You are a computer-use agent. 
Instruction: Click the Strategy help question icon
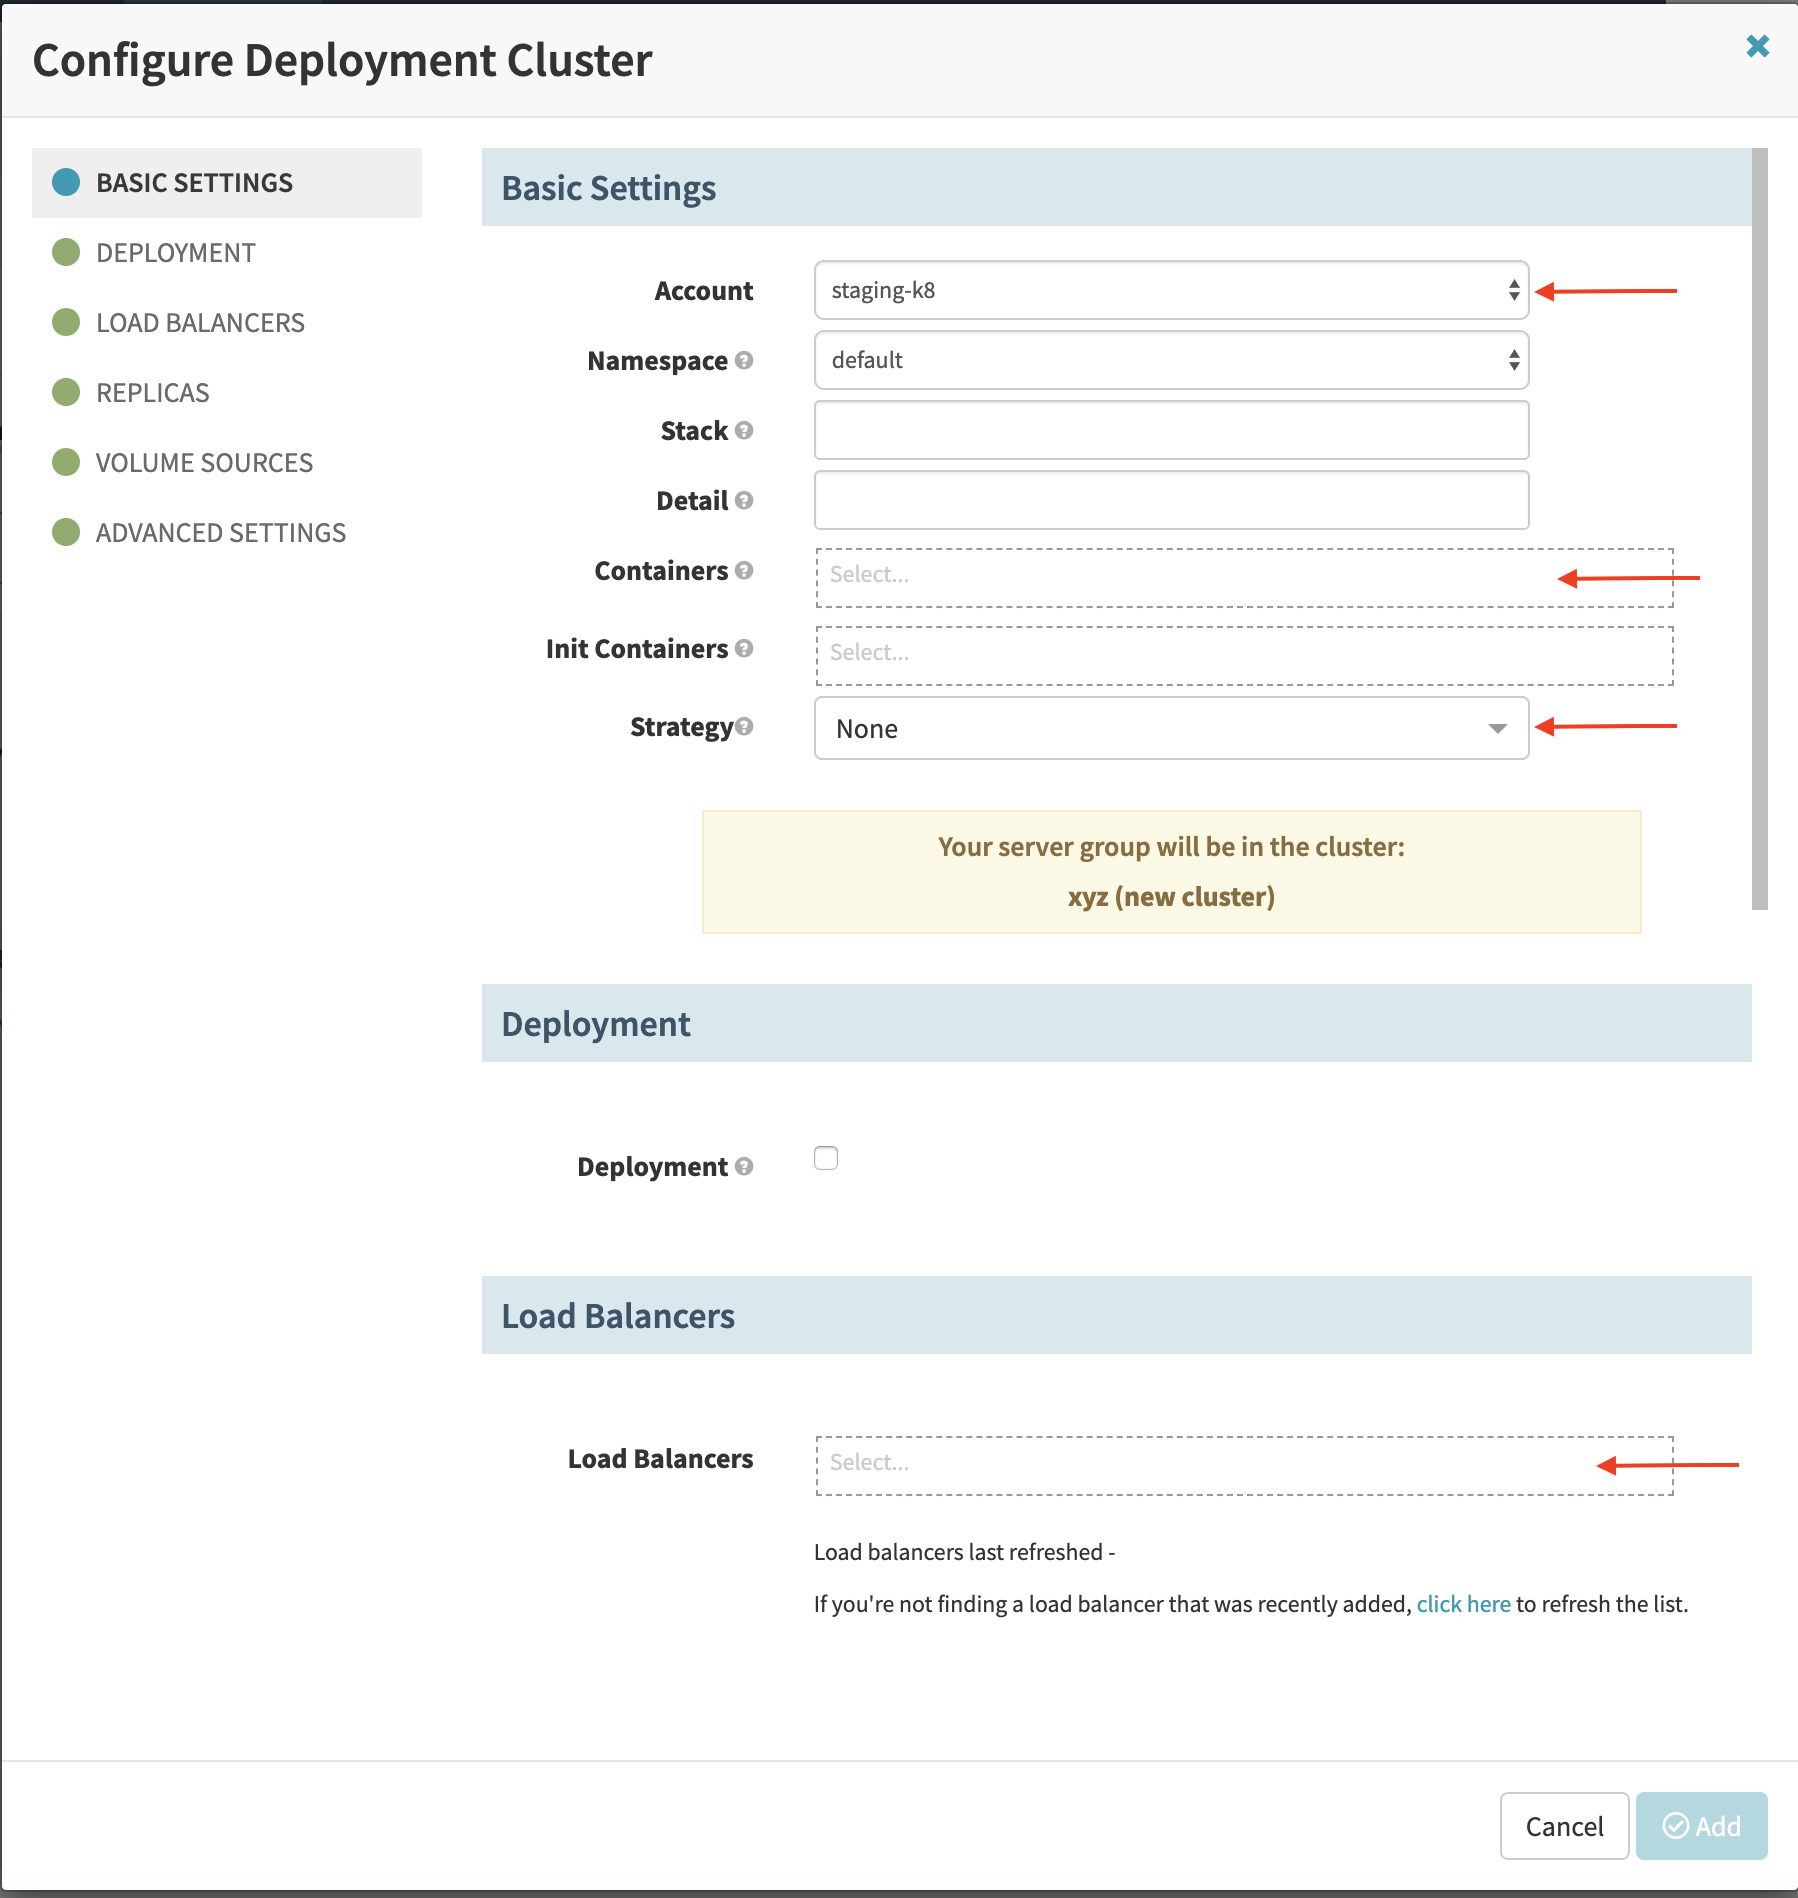point(744,726)
